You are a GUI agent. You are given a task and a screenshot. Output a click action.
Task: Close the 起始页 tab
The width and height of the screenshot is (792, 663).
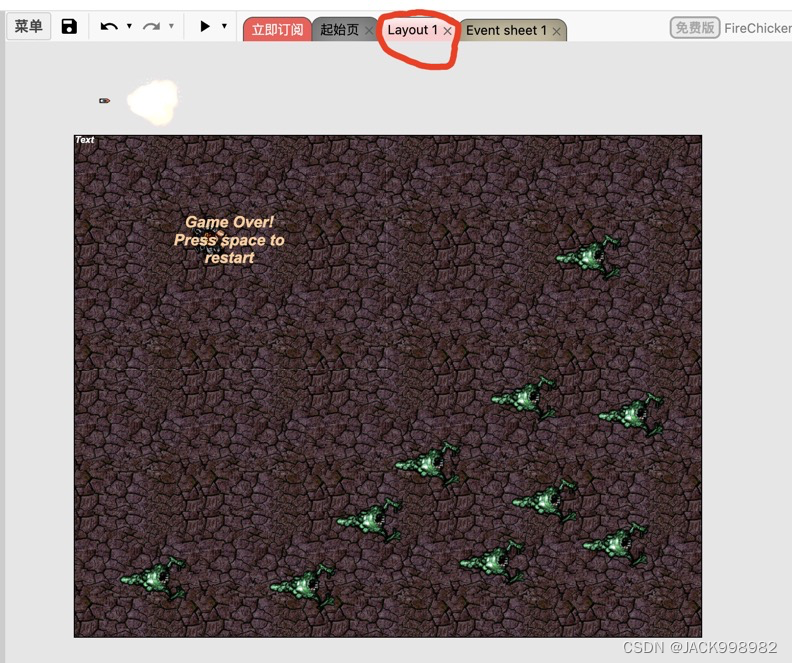pyautogui.click(x=369, y=31)
